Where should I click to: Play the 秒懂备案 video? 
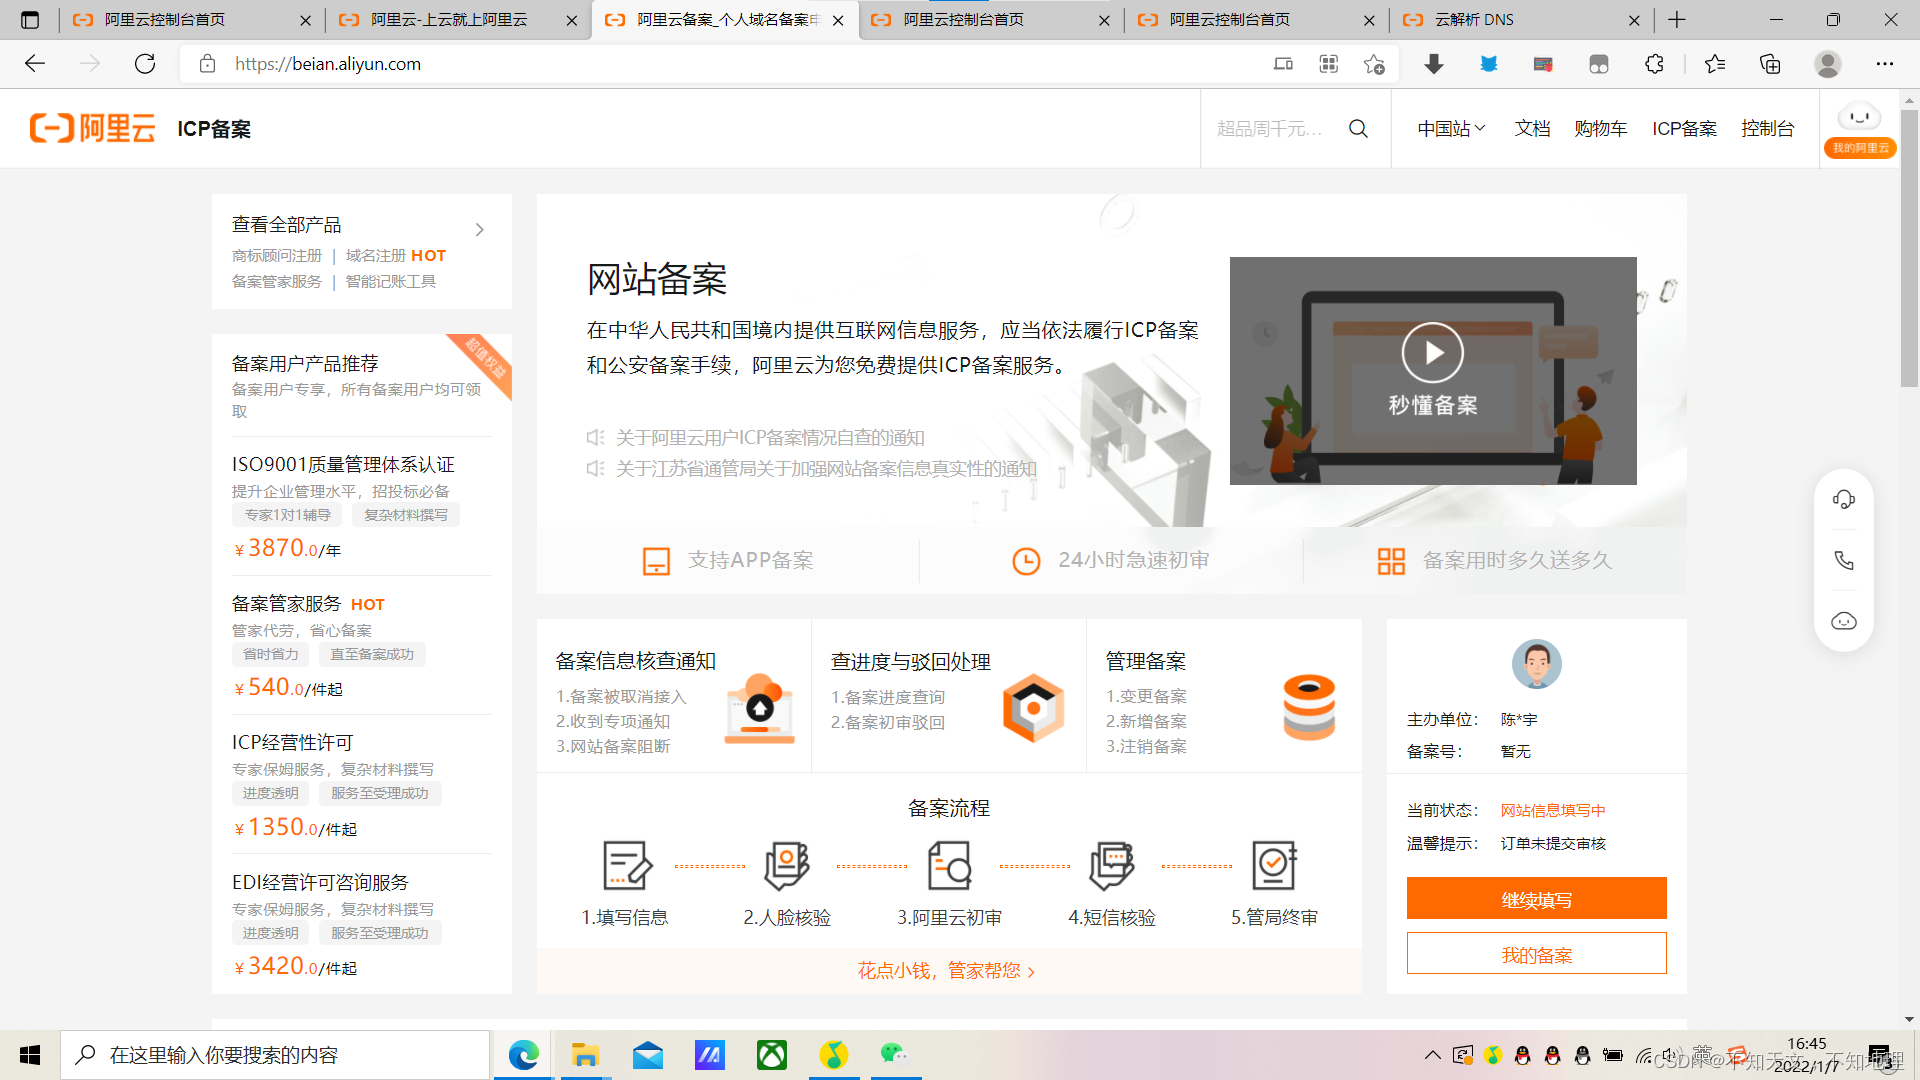(1432, 353)
